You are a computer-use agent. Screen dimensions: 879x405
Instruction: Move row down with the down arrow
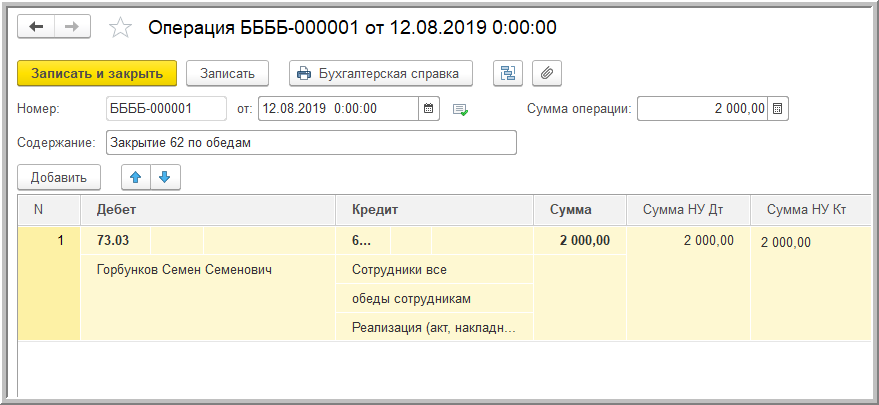165,177
